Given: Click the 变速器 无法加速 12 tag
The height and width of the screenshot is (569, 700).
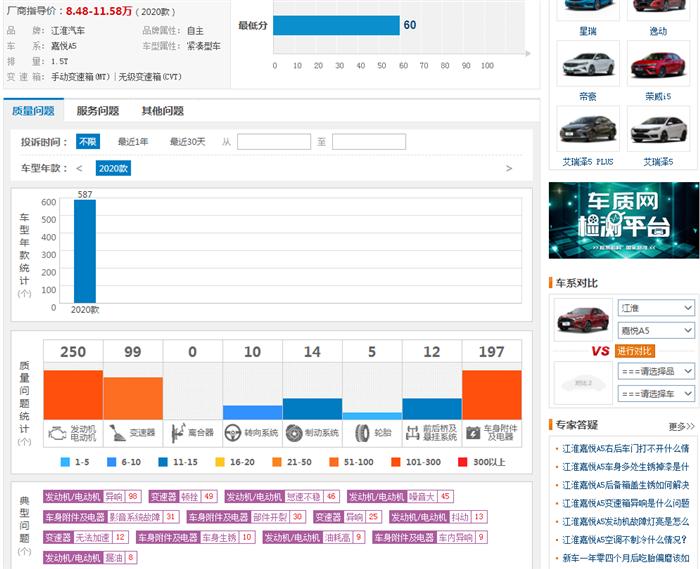Looking at the screenshot, I should click(86, 537).
